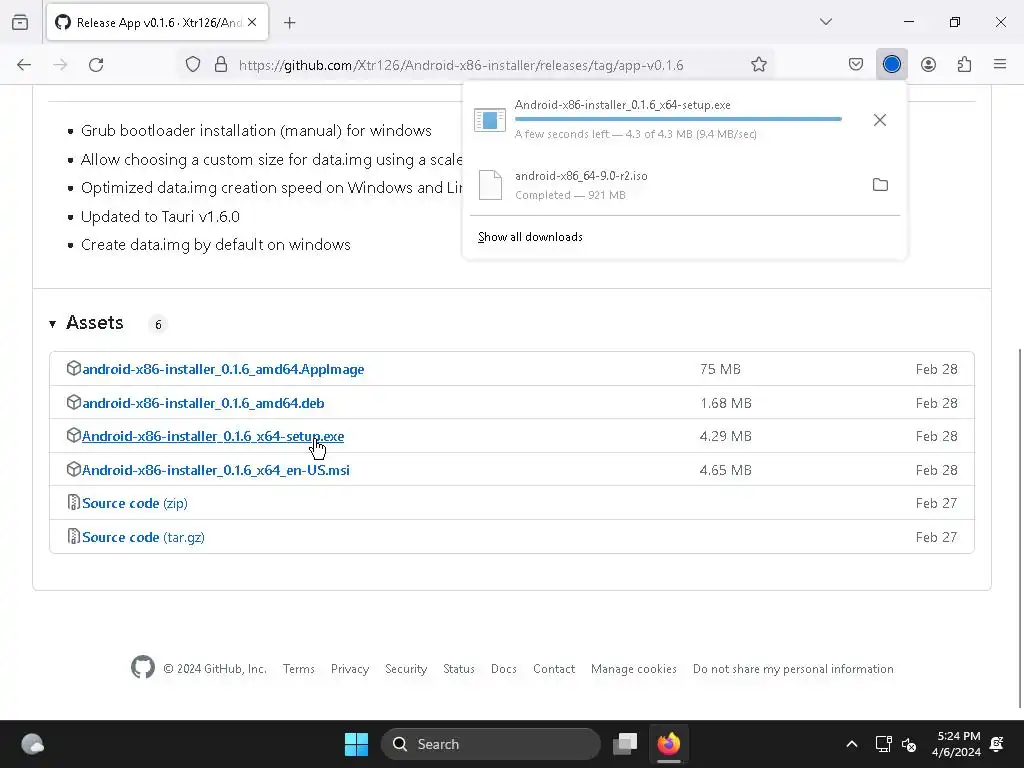
Task: Select the Release App v0.1.6 tab
Action: (x=157, y=22)
